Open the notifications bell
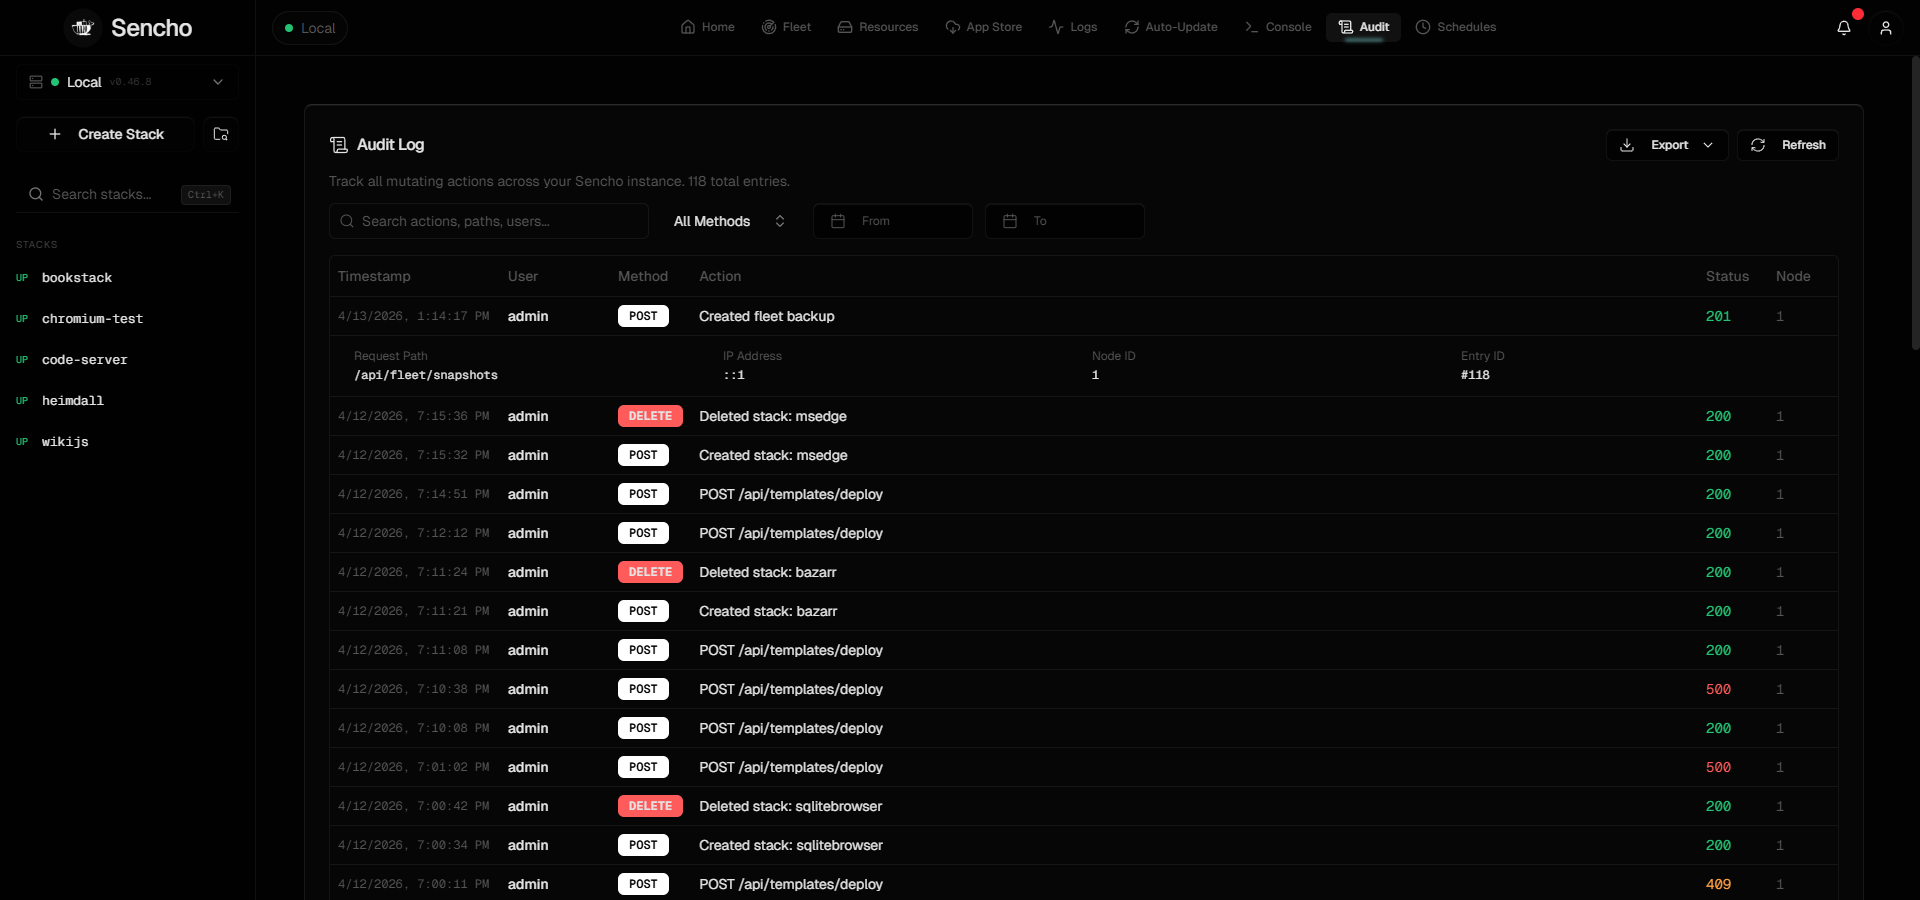Image resolution: width=1920 pixels, height=900 pixels. click(x=1844, y=28)
